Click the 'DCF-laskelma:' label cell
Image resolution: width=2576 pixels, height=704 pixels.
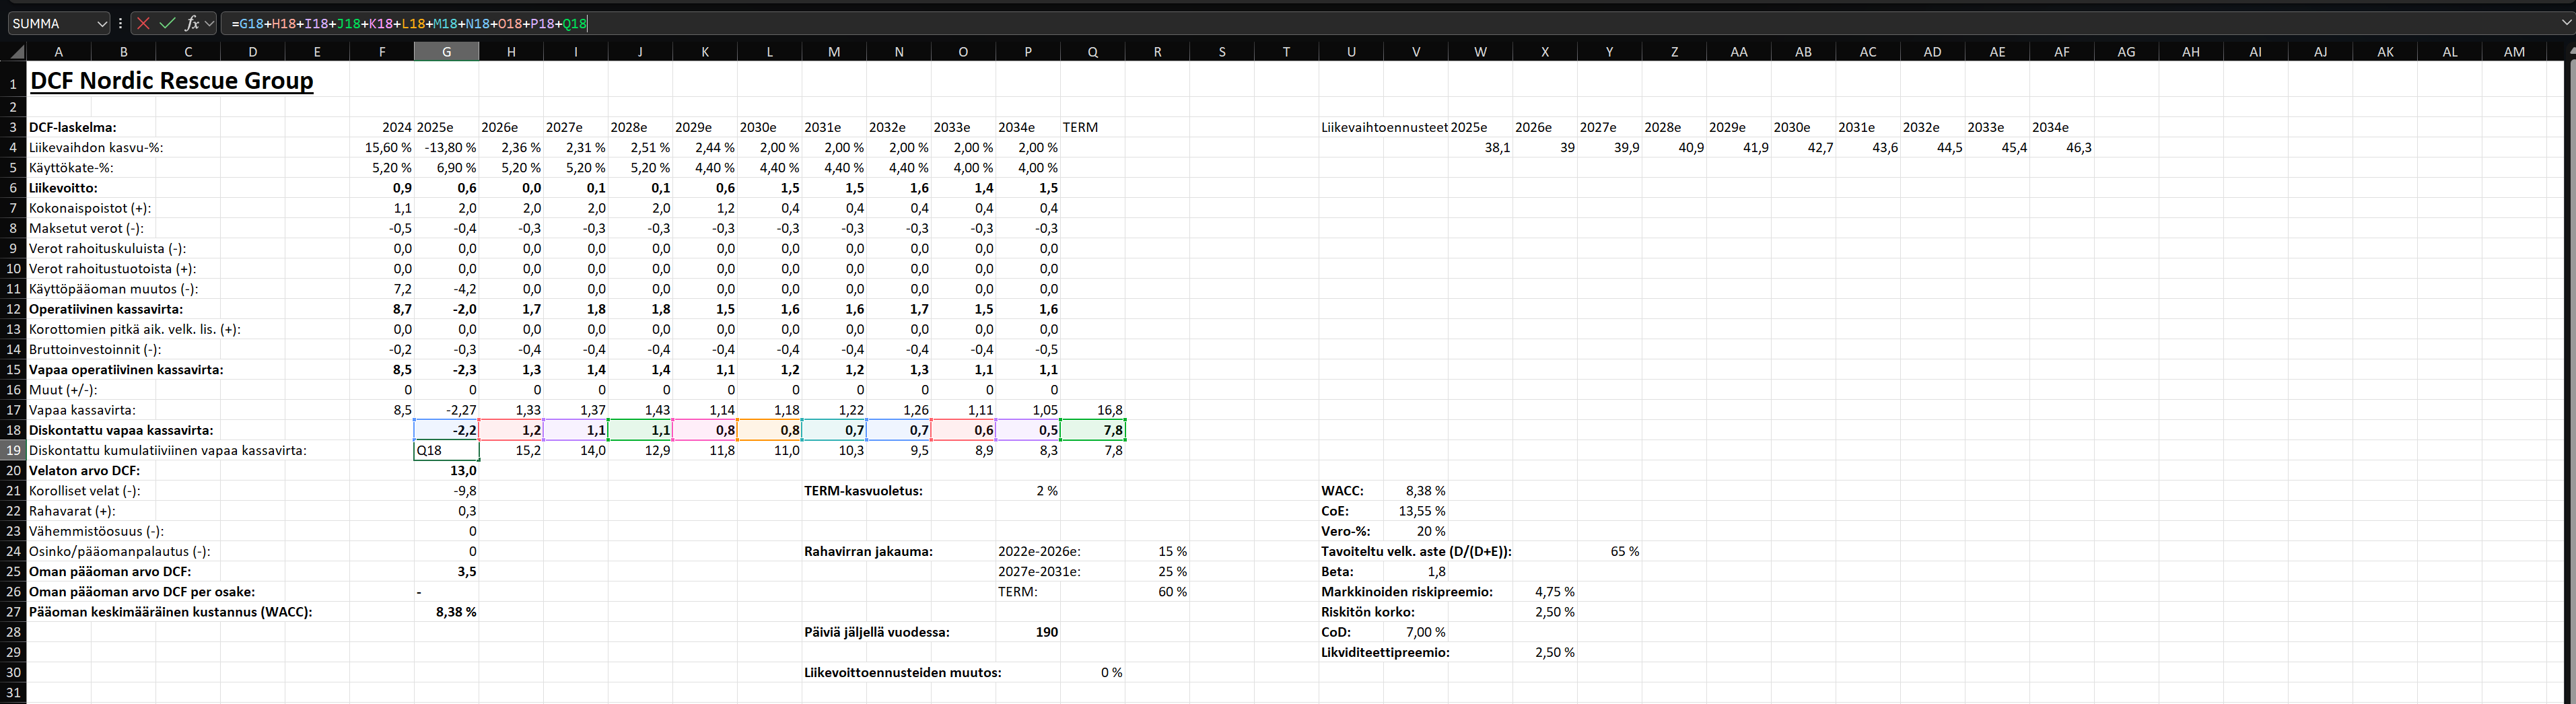pos(73,127)
